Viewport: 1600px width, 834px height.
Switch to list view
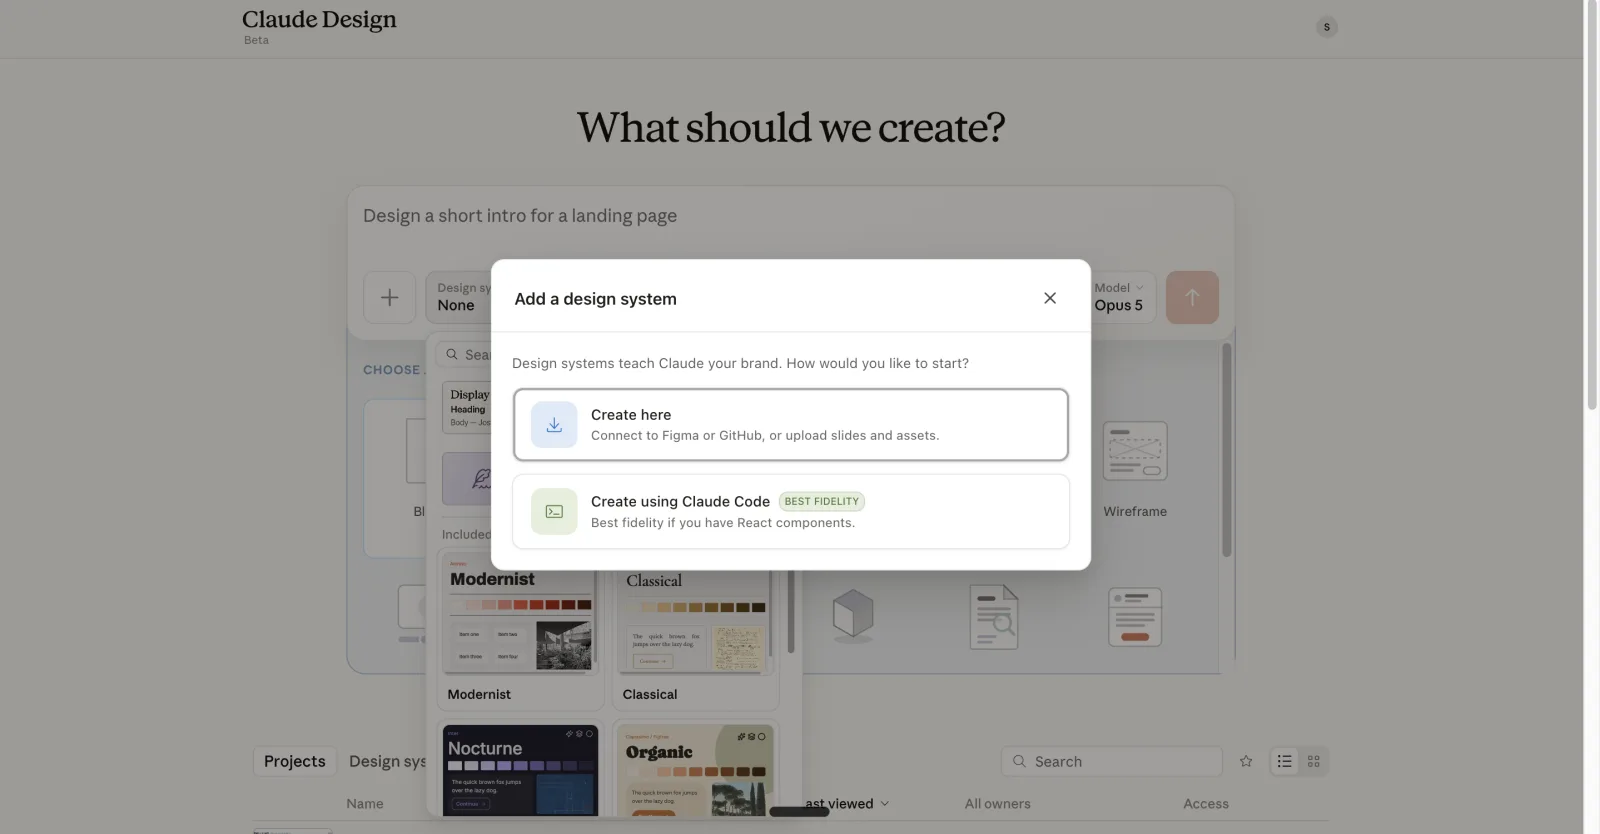click(1285, 761)
